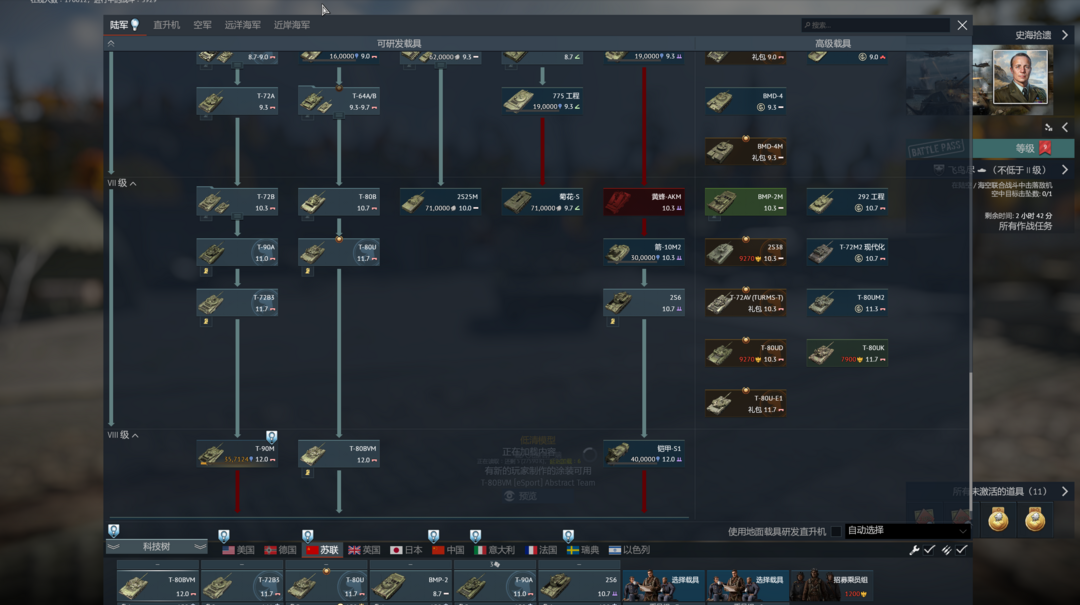Select the 瑞典 nation tab
Viewport: 1080px width, 605px height.
(x=583, y=550)
